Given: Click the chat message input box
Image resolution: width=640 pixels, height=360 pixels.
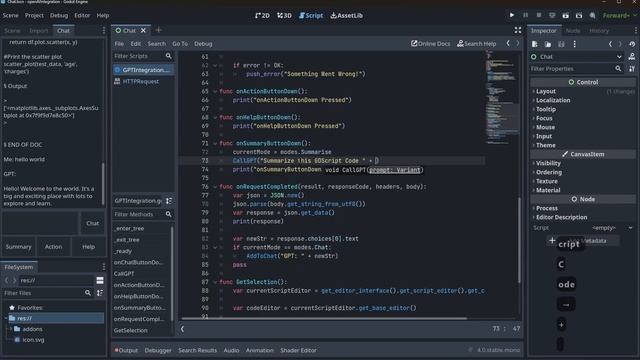Looking at the screenshot, I should tap(40, 223).
